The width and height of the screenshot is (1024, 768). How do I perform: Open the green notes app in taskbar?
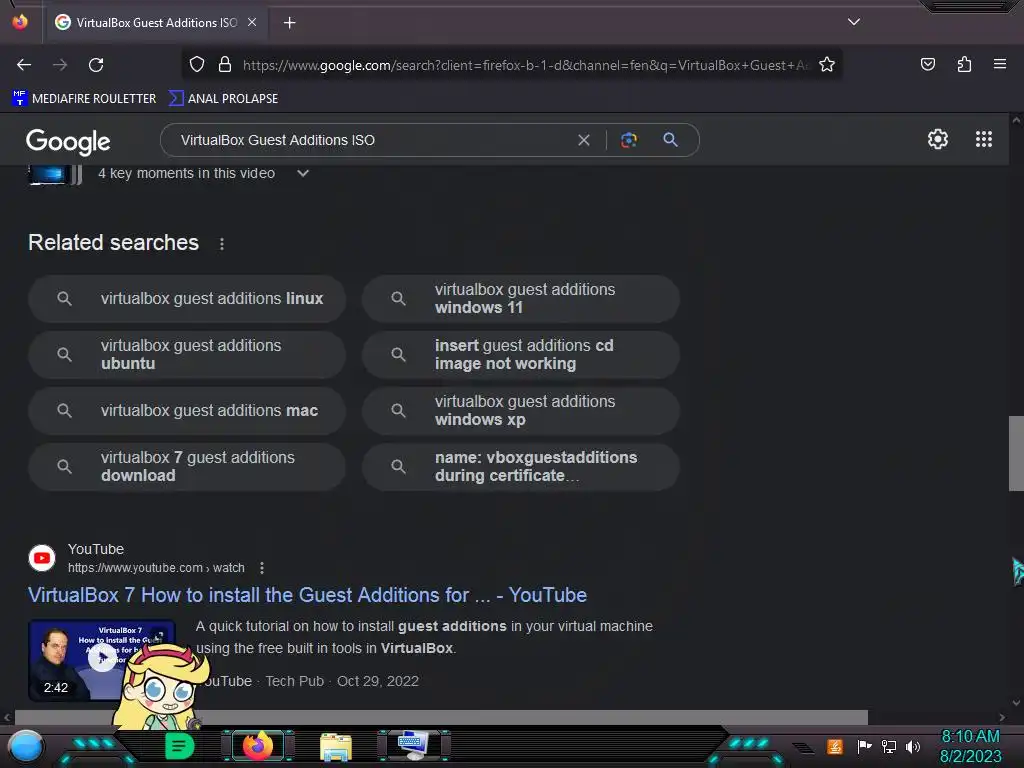tap(179, 746)
